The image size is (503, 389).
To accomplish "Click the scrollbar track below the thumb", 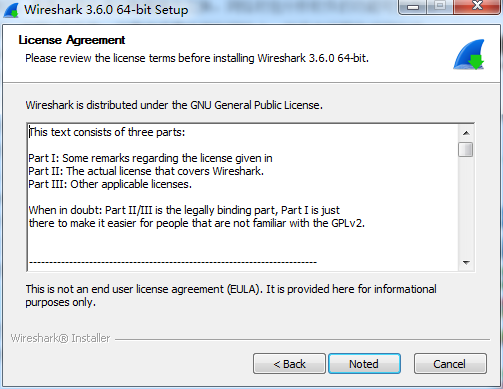I will [x=466, y=206].
